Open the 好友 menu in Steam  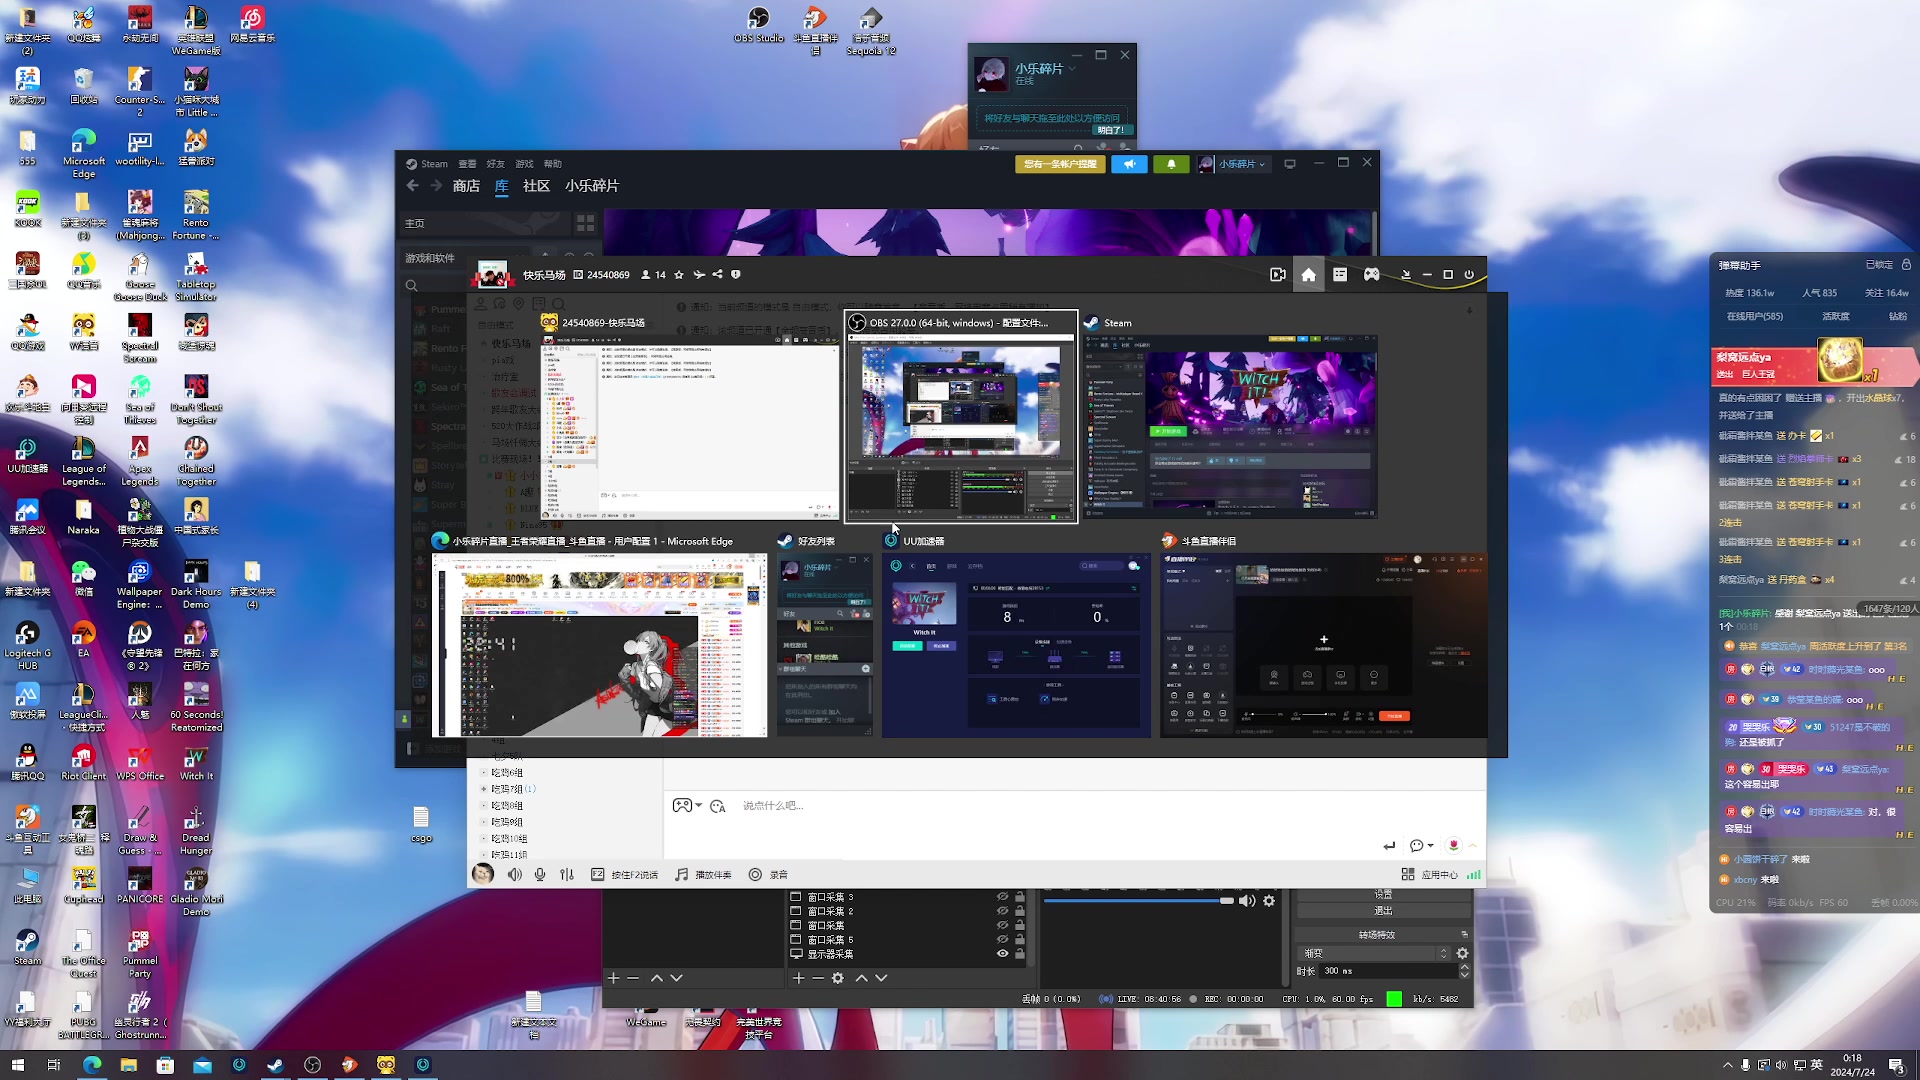point(495,164)
